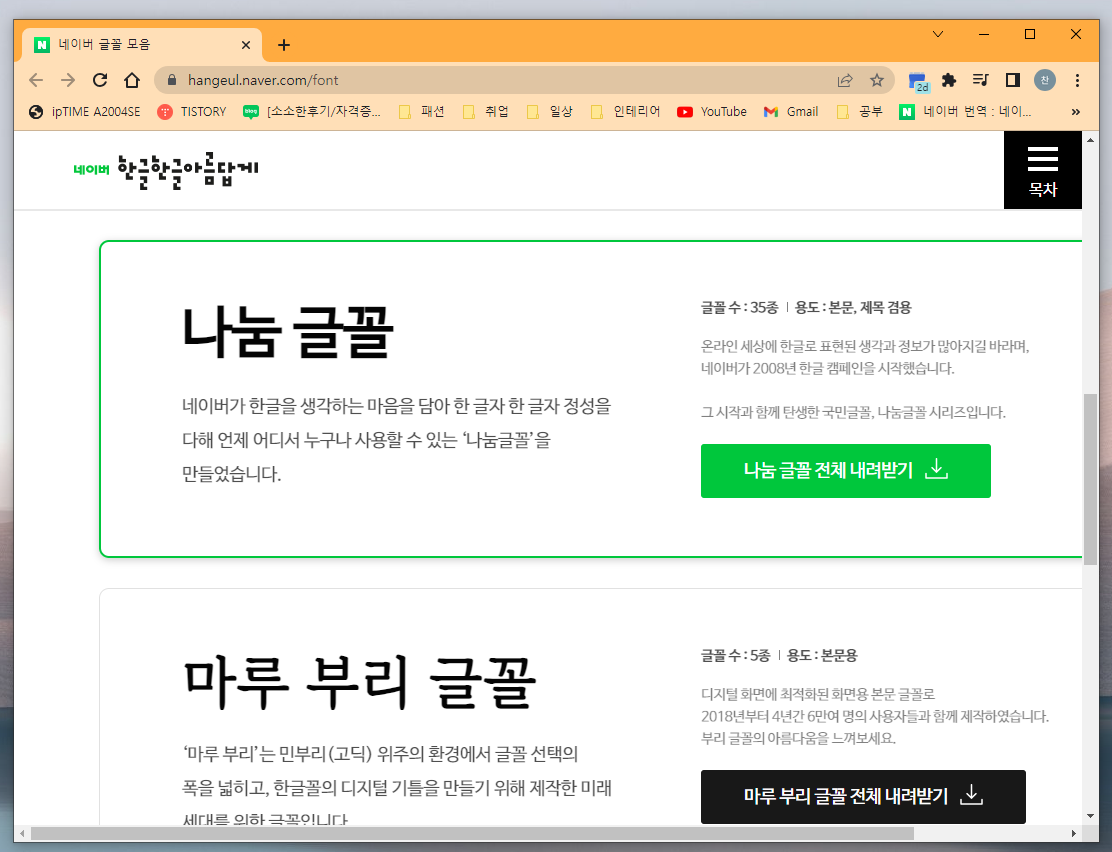Close the 네이버 글꼴 모음 tab
The width and height of the screenshot is (1112, 852).
(246, 45)
